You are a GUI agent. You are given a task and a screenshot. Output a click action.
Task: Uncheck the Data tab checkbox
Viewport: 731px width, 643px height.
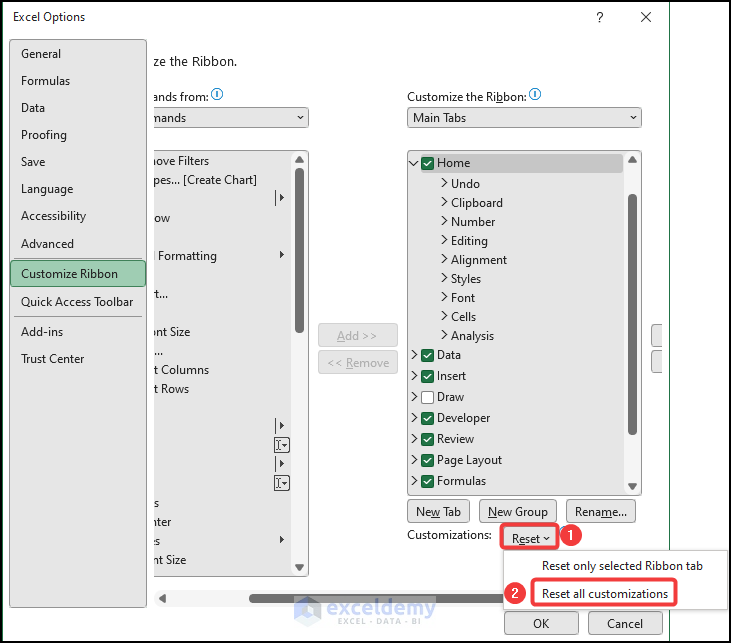coord(428,355)
